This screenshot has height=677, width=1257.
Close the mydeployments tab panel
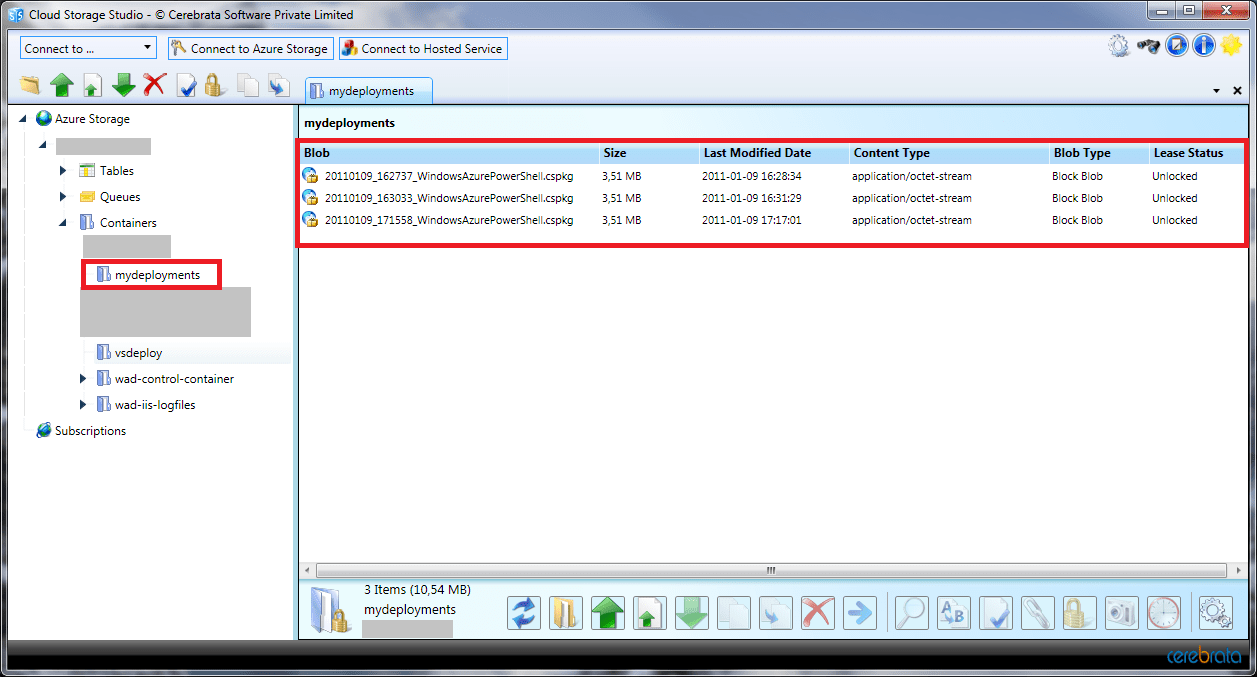tap(1237, 91)
